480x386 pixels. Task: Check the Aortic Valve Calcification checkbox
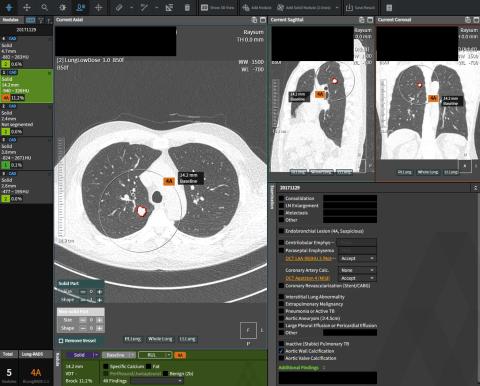(x=281, y=358)
